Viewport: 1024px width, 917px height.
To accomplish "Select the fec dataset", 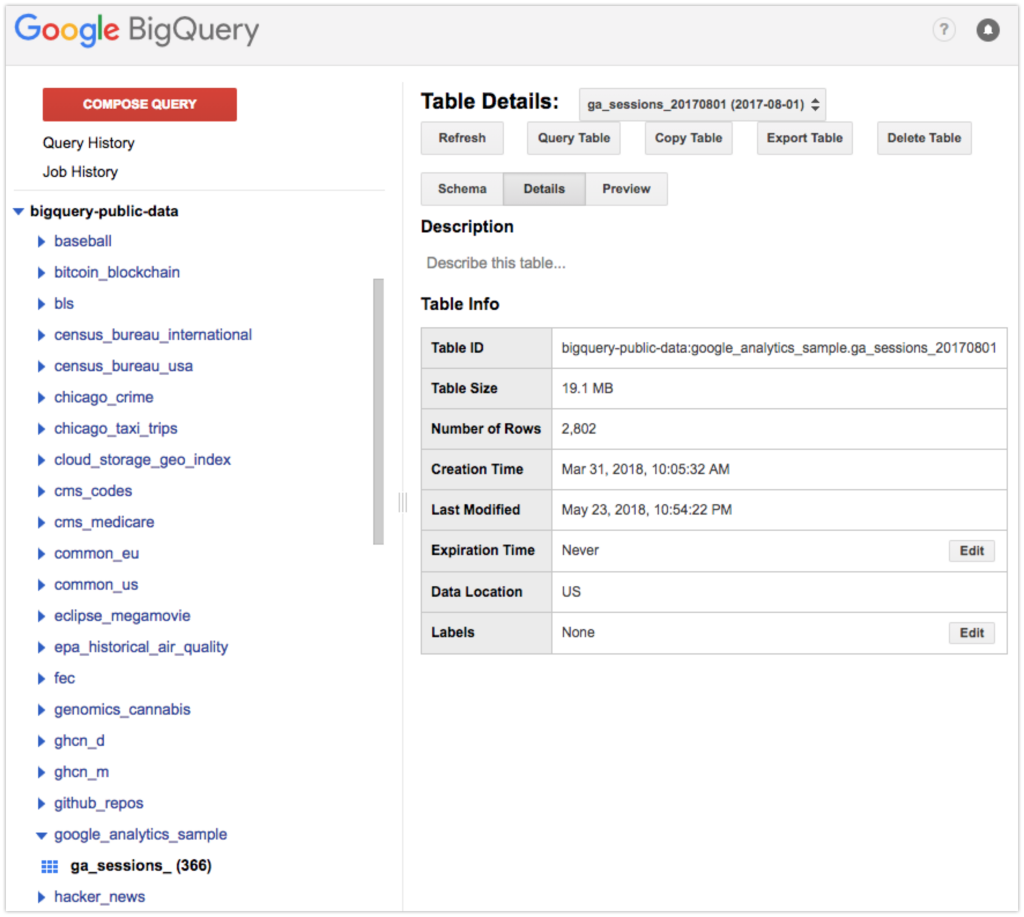I will (64, 679).
